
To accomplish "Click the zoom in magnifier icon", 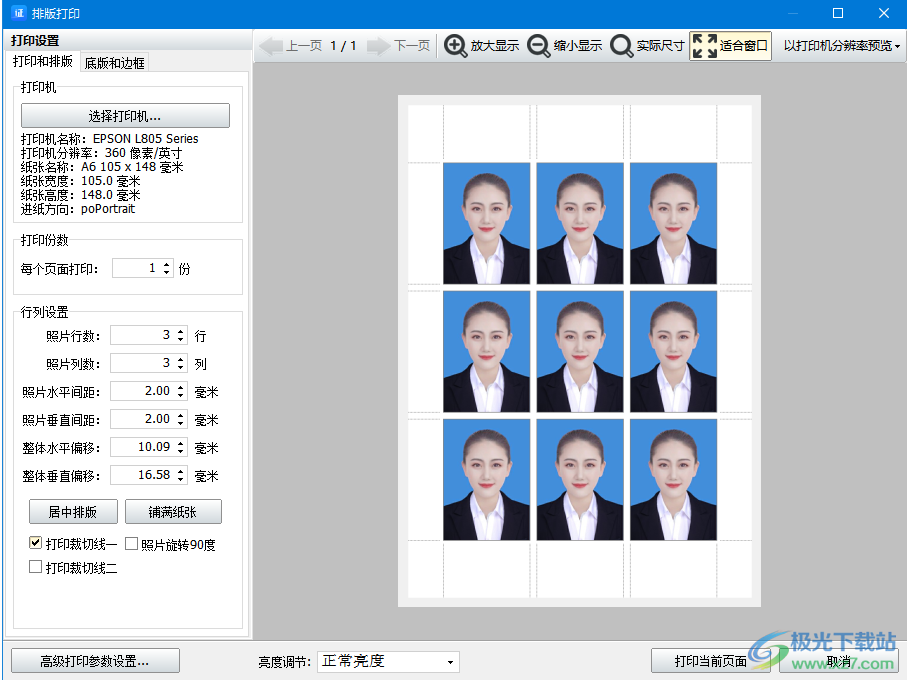I will click(455, 46).
